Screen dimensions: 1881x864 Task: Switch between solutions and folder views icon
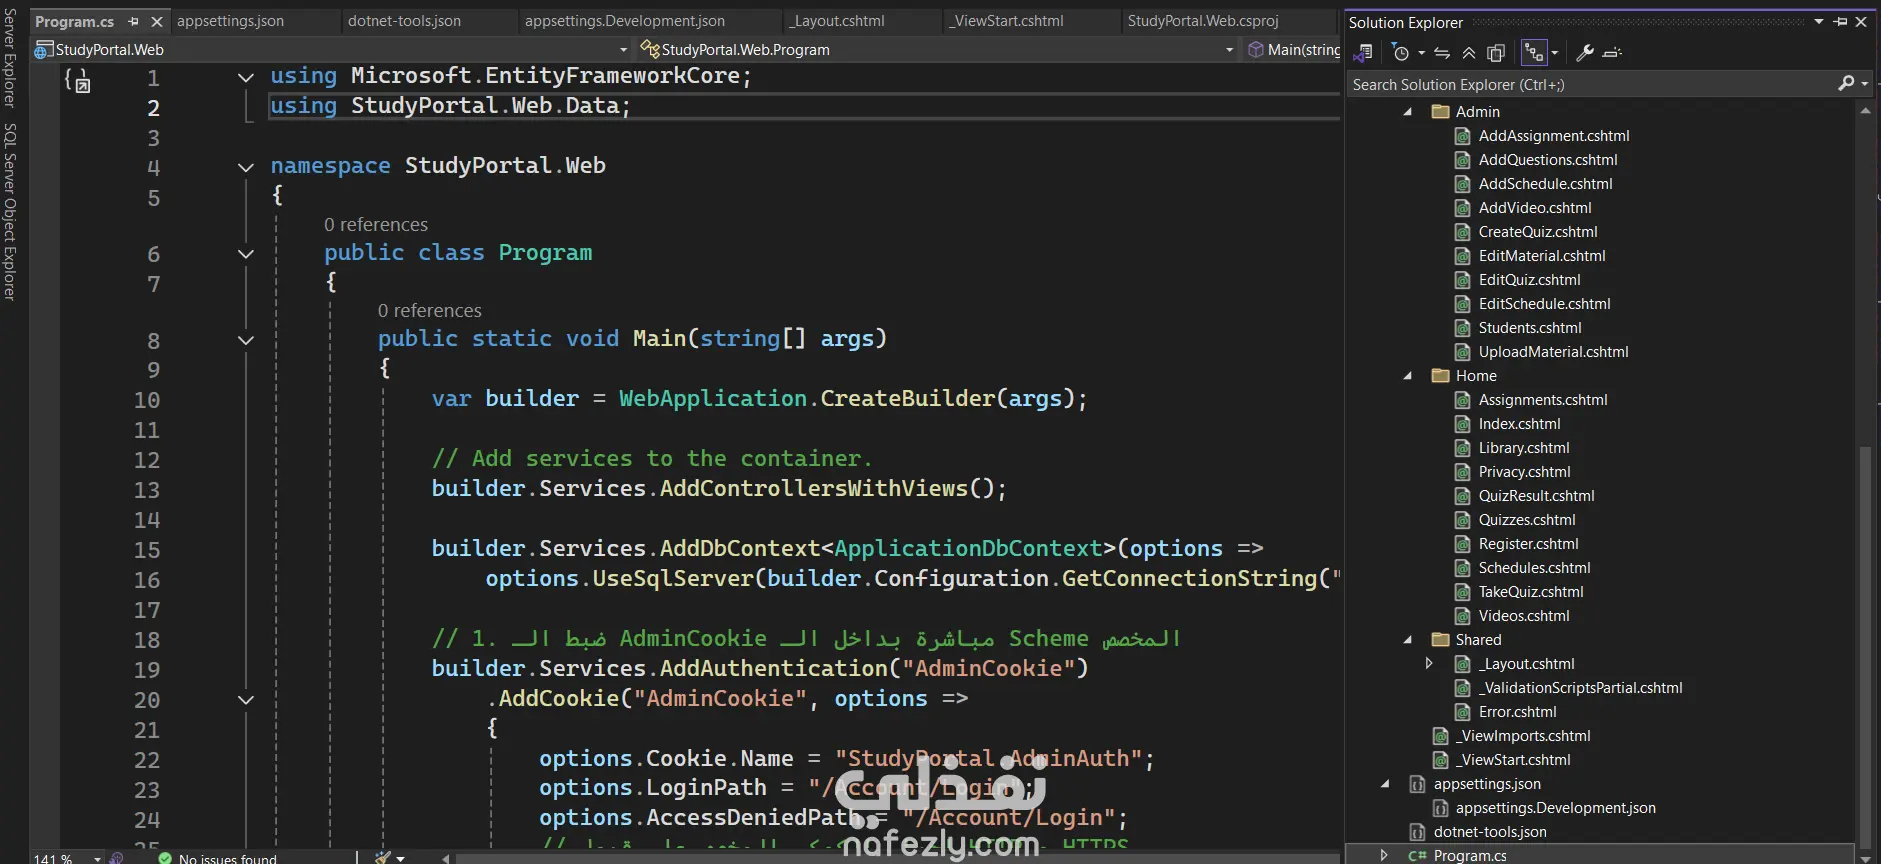[x=1363, y=53]
